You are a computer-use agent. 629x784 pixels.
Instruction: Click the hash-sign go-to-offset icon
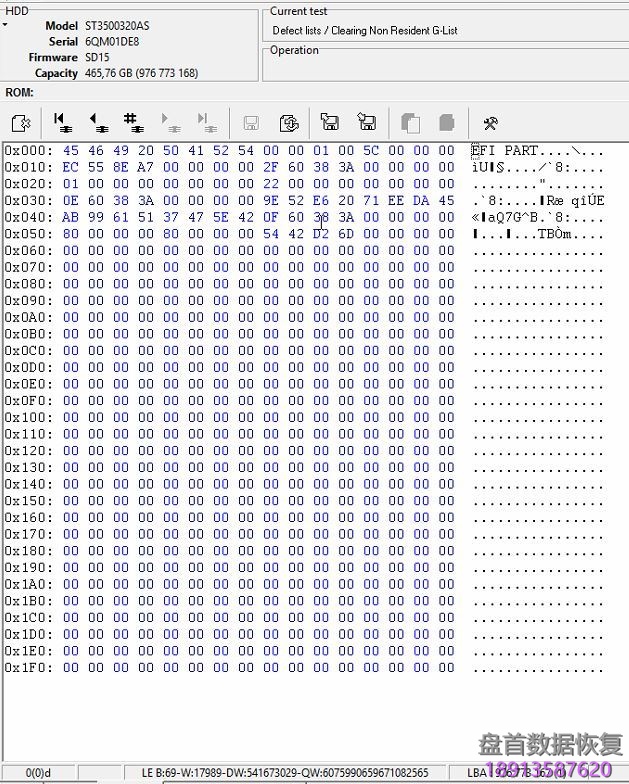(132, 123)
